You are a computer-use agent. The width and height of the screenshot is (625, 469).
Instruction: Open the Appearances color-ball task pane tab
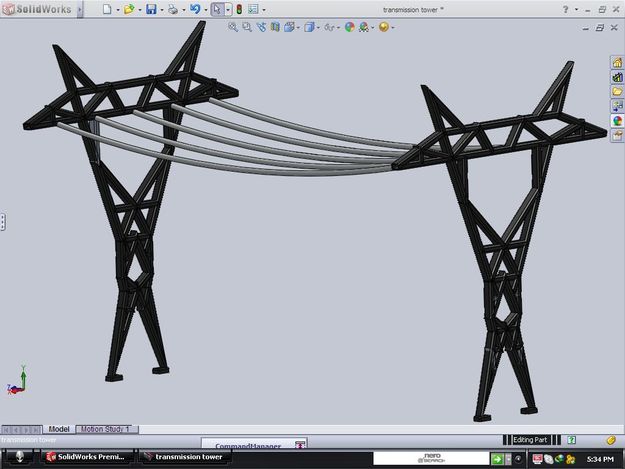pyautogui.click(x=617, y=121)
